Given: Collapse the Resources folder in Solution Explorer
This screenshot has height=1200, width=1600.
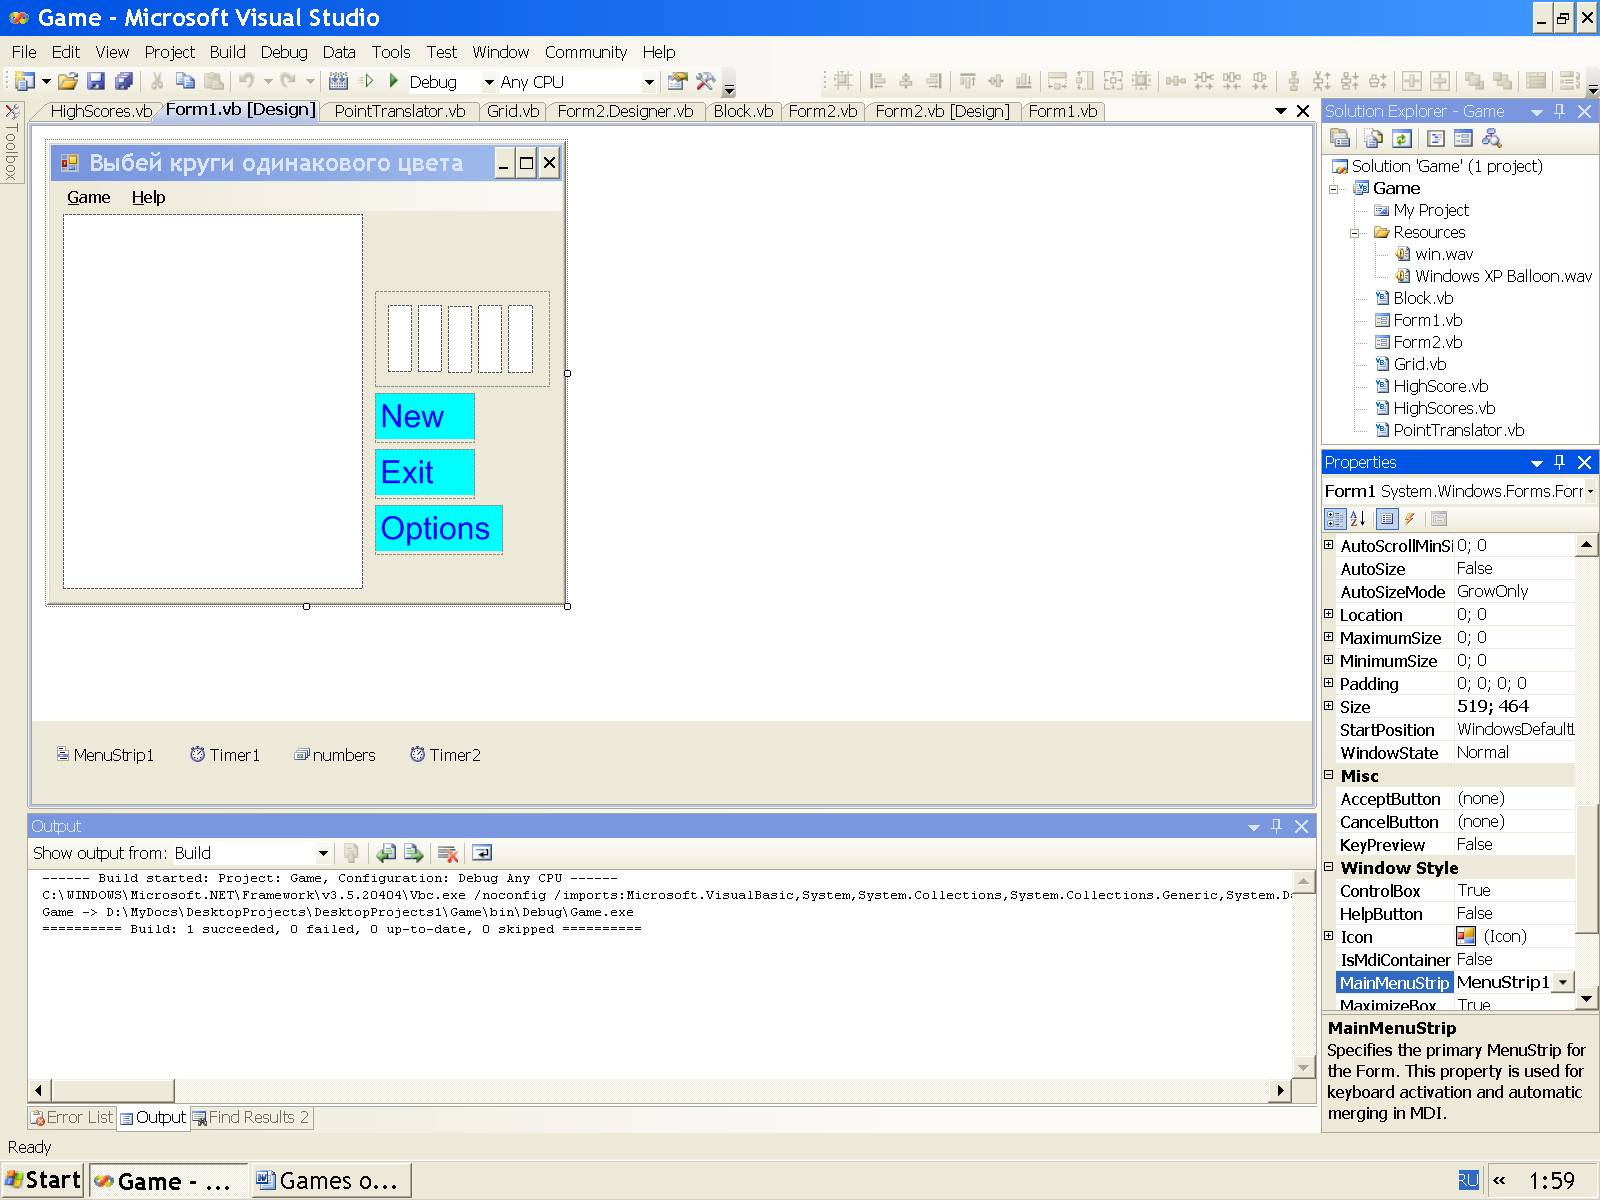Looking at the screenshot, I should (1355, 233).
